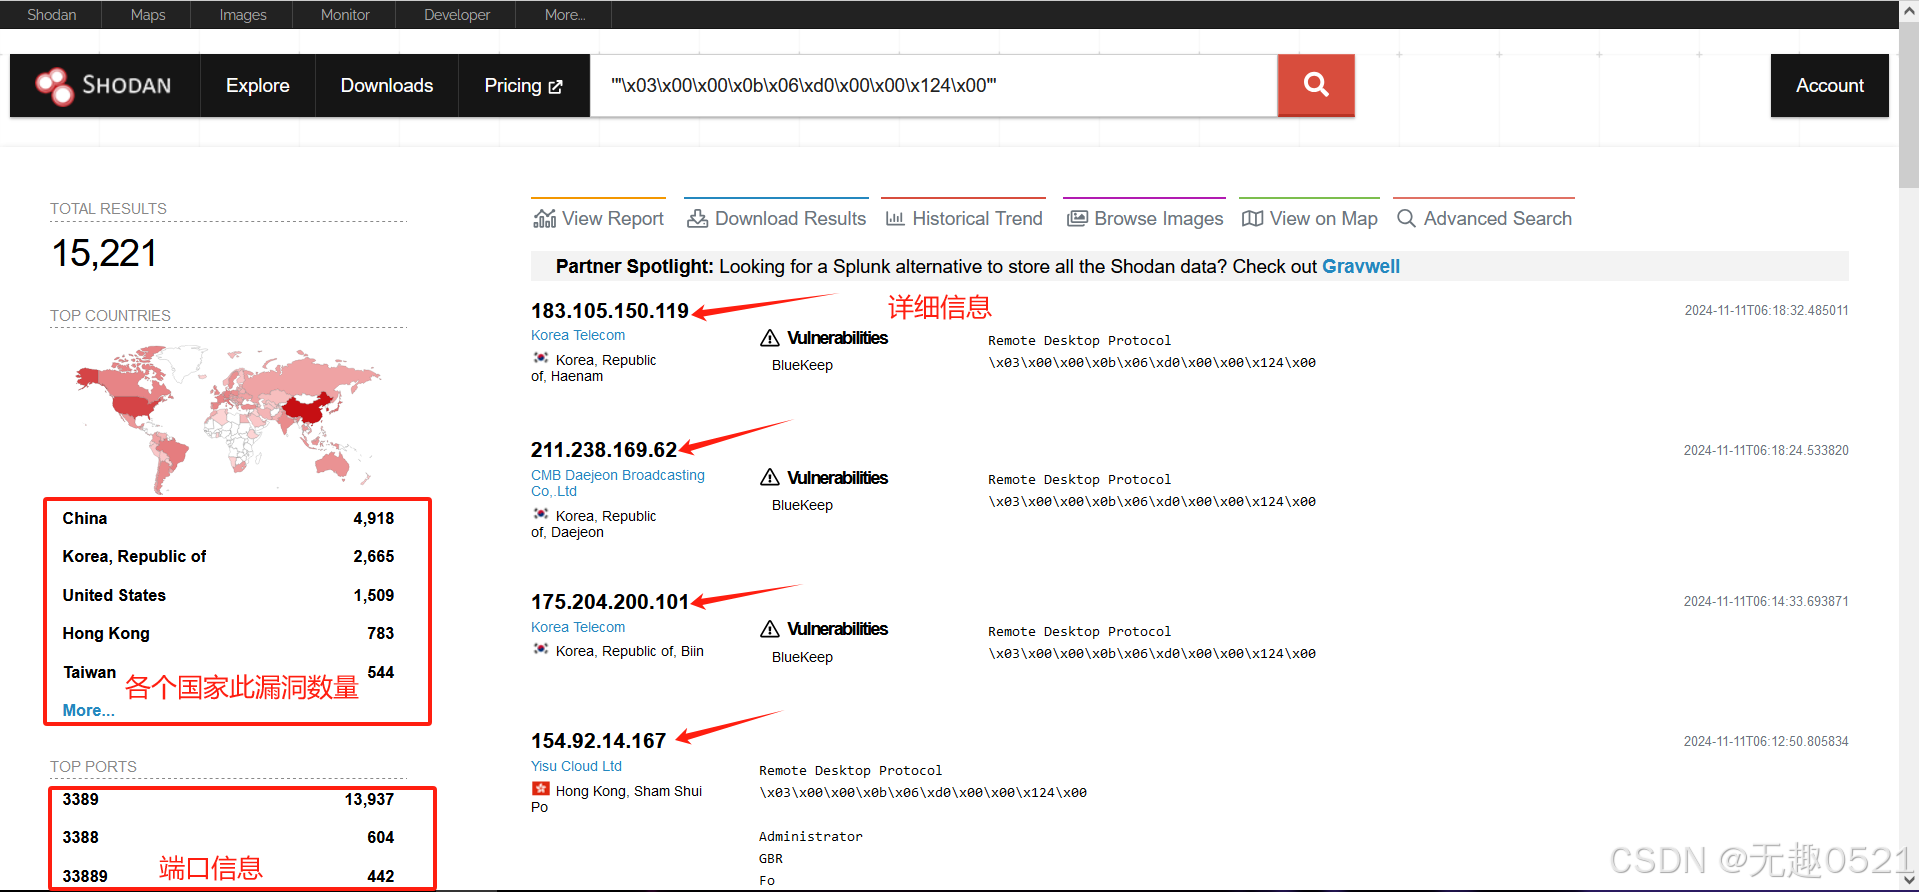Open host 154.92.14.167 details
The width and height of the screenshot is (1919, 892).
pyautogui.click(x=598, y=741)
